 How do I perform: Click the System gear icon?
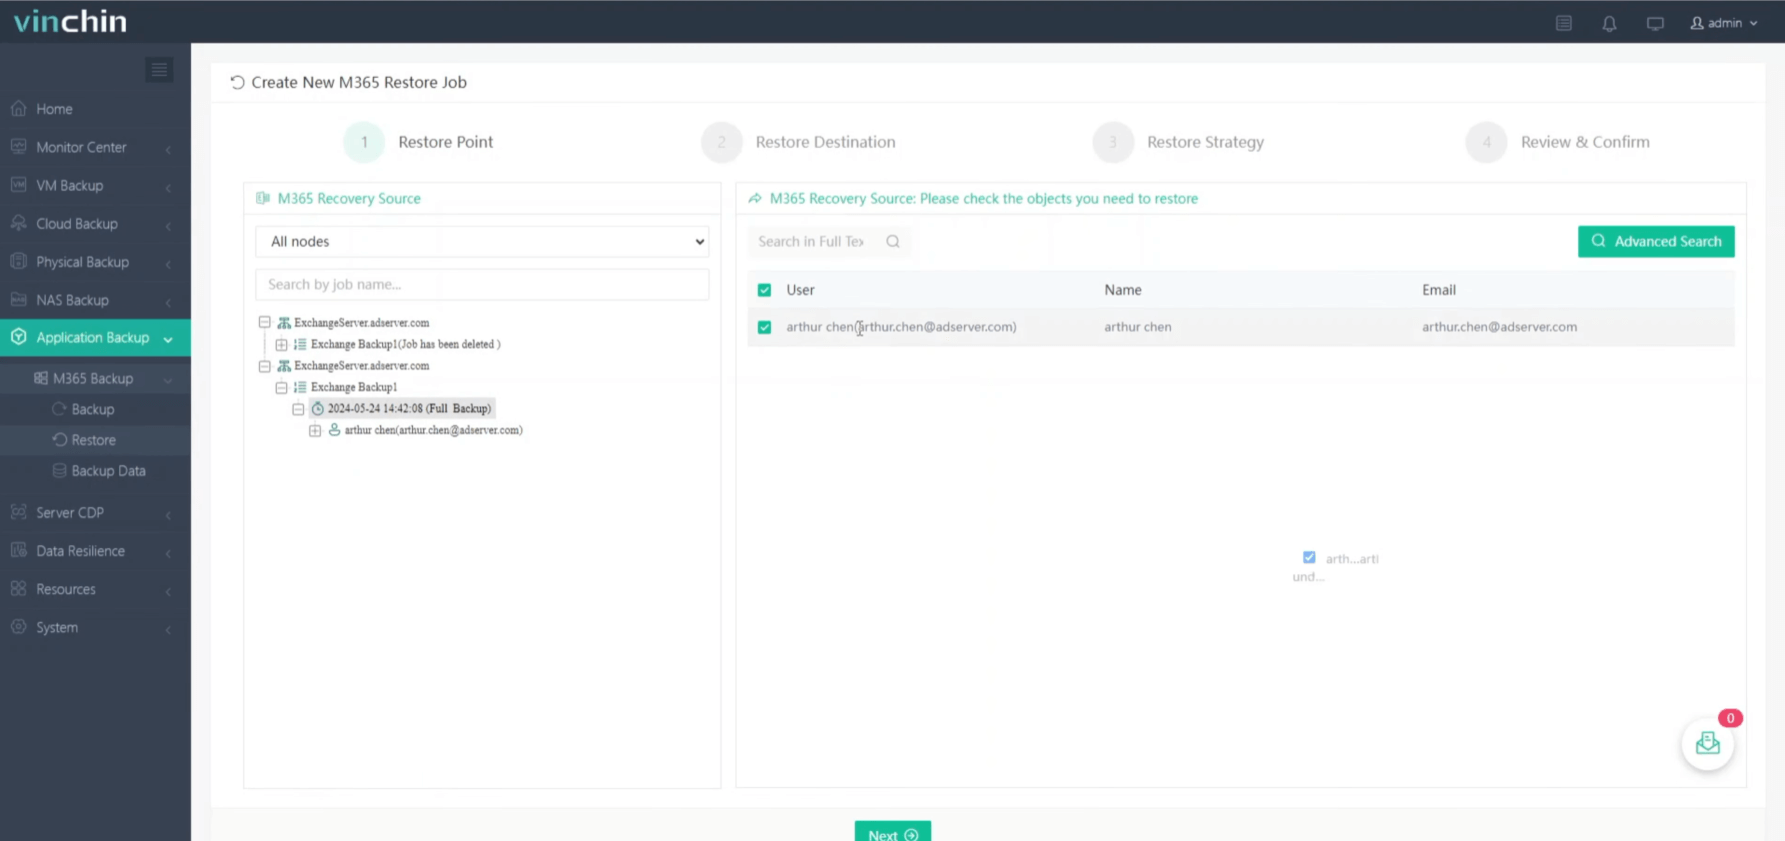coord(19,627)
